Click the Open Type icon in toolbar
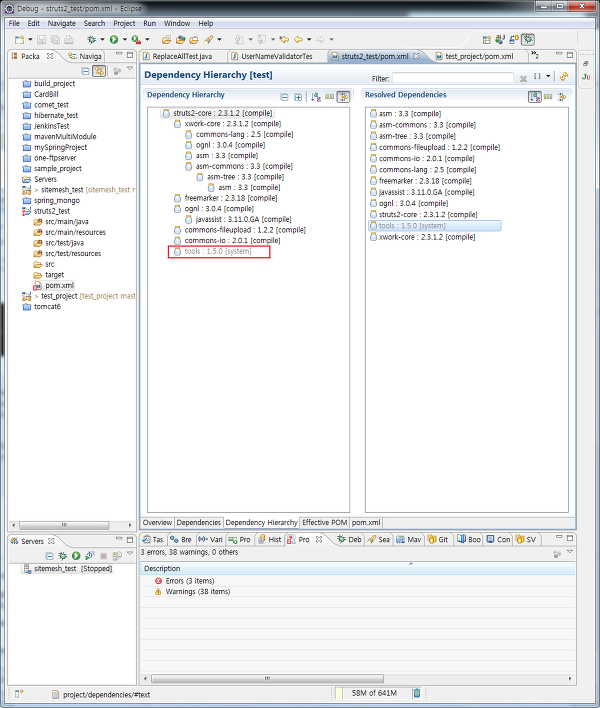 [x=180, y=40]
